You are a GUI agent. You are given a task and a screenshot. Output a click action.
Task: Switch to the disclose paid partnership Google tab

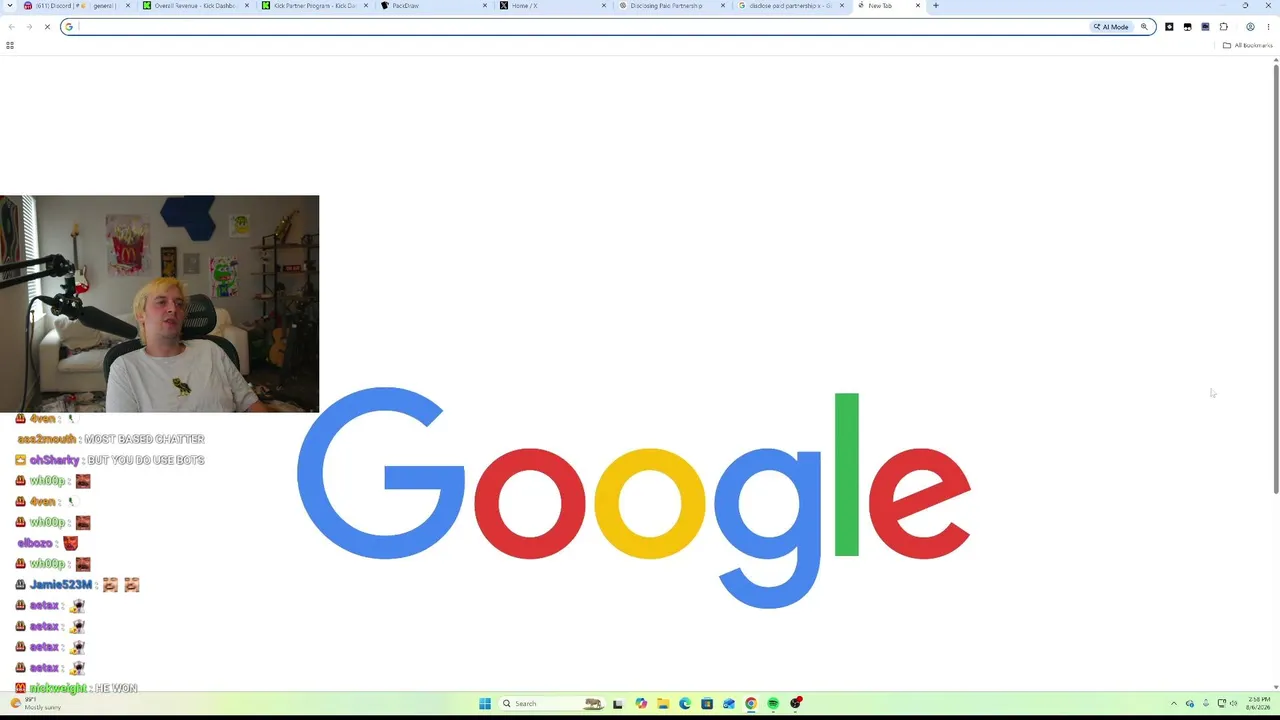tap(792, 6)
